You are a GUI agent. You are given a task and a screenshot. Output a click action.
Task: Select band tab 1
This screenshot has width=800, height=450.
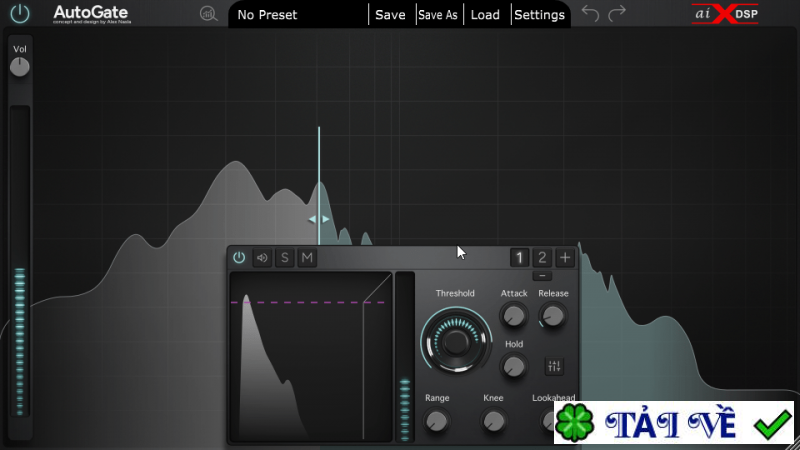coord(519,258)
